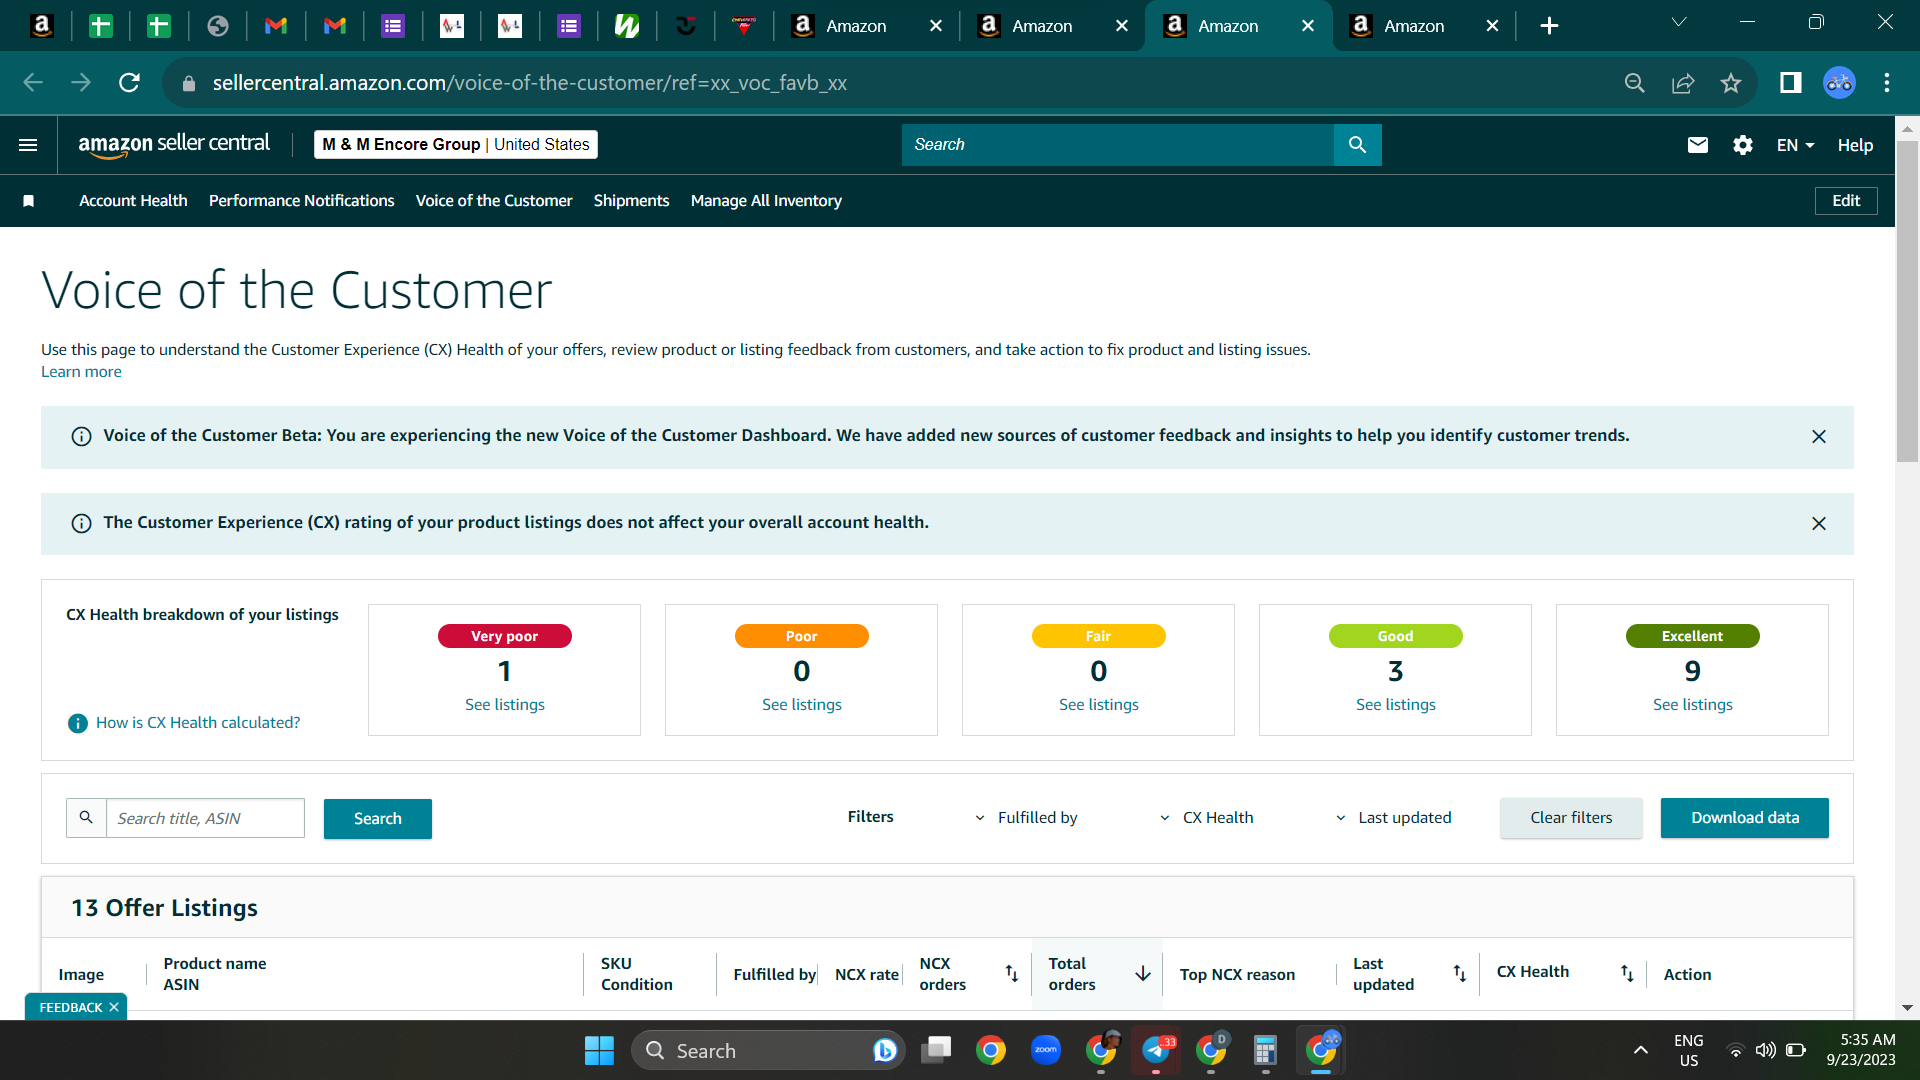See listings under Poor
Viewport: 1920px width, 1080px height.
click(802, 705)
